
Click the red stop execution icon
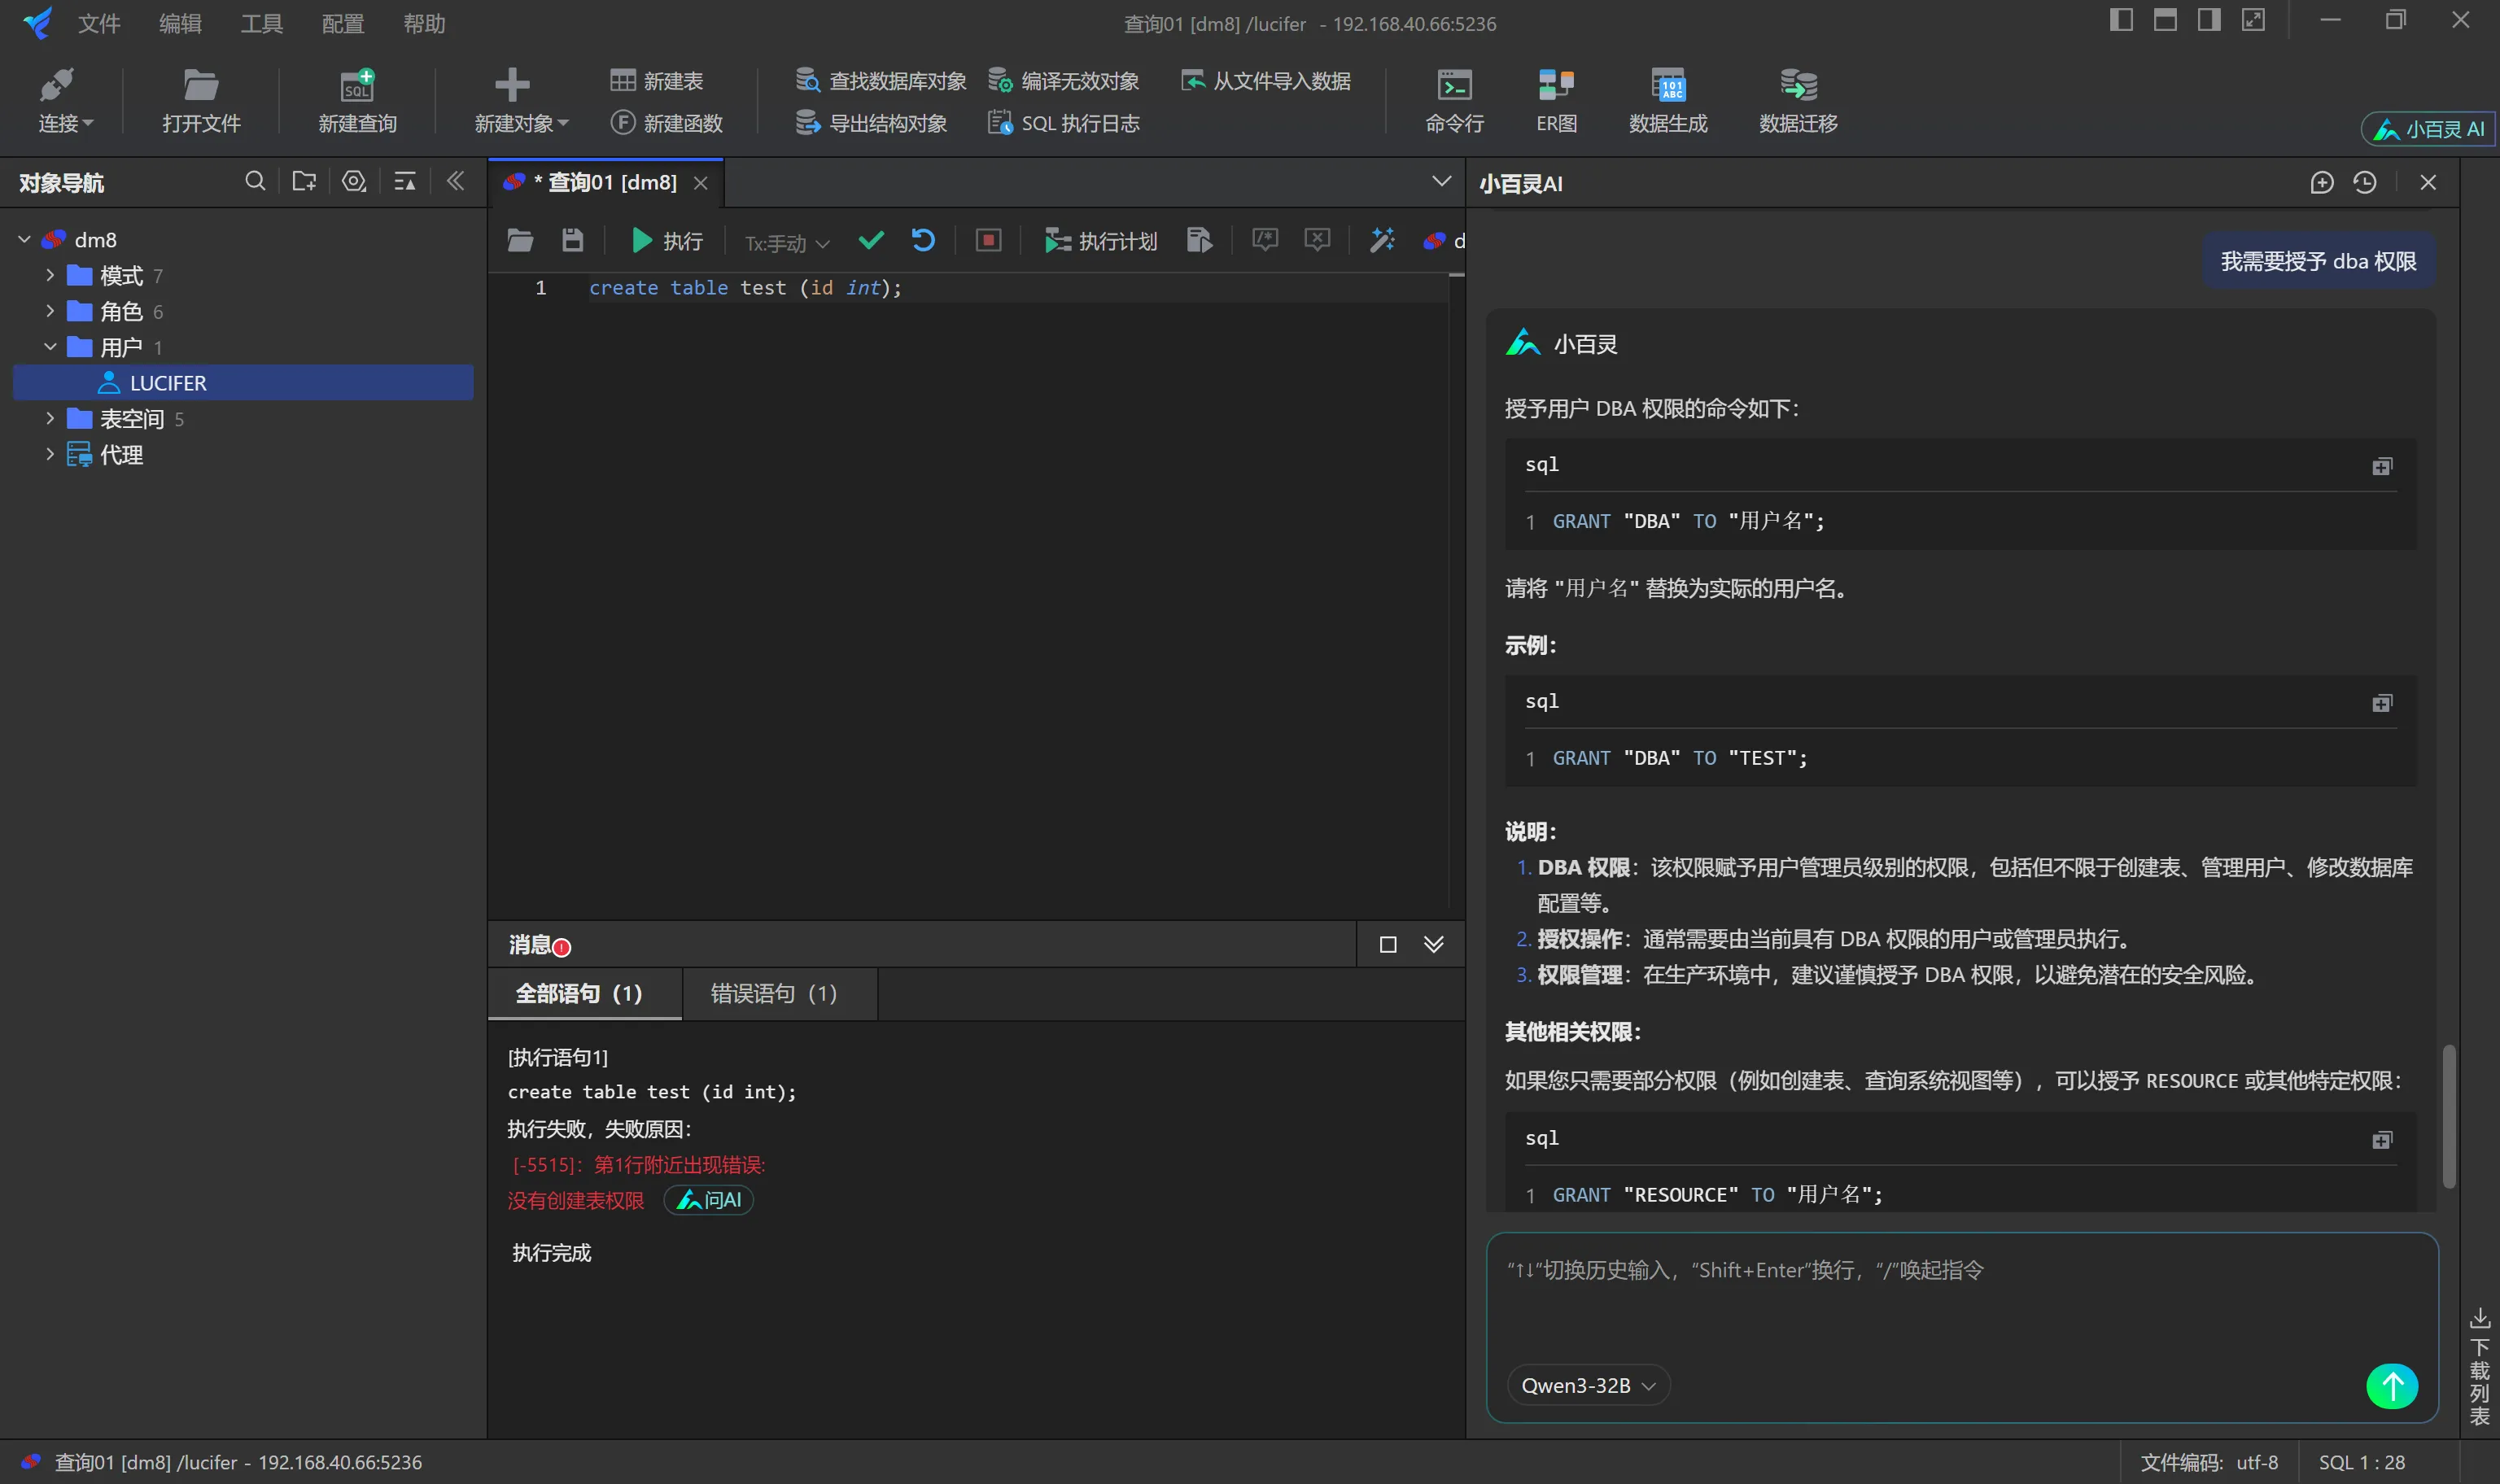point(988,241)
